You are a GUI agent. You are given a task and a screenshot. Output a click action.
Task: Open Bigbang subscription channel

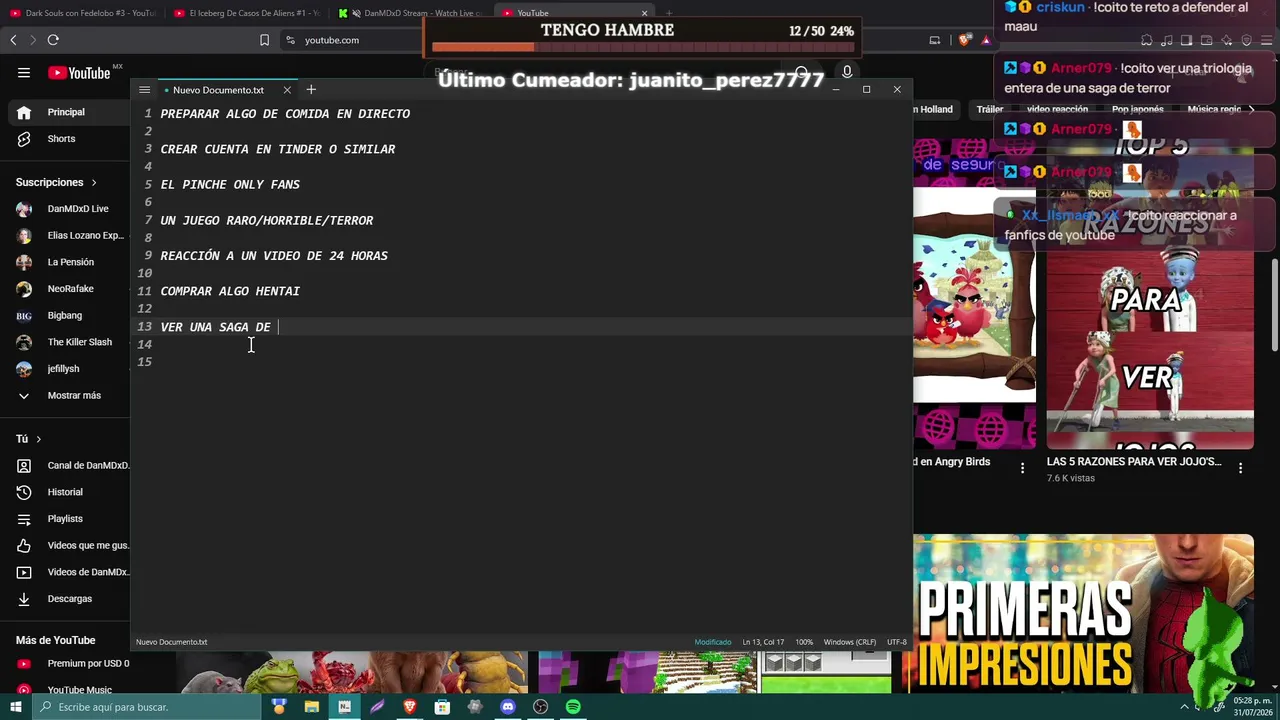click(65, 316)
